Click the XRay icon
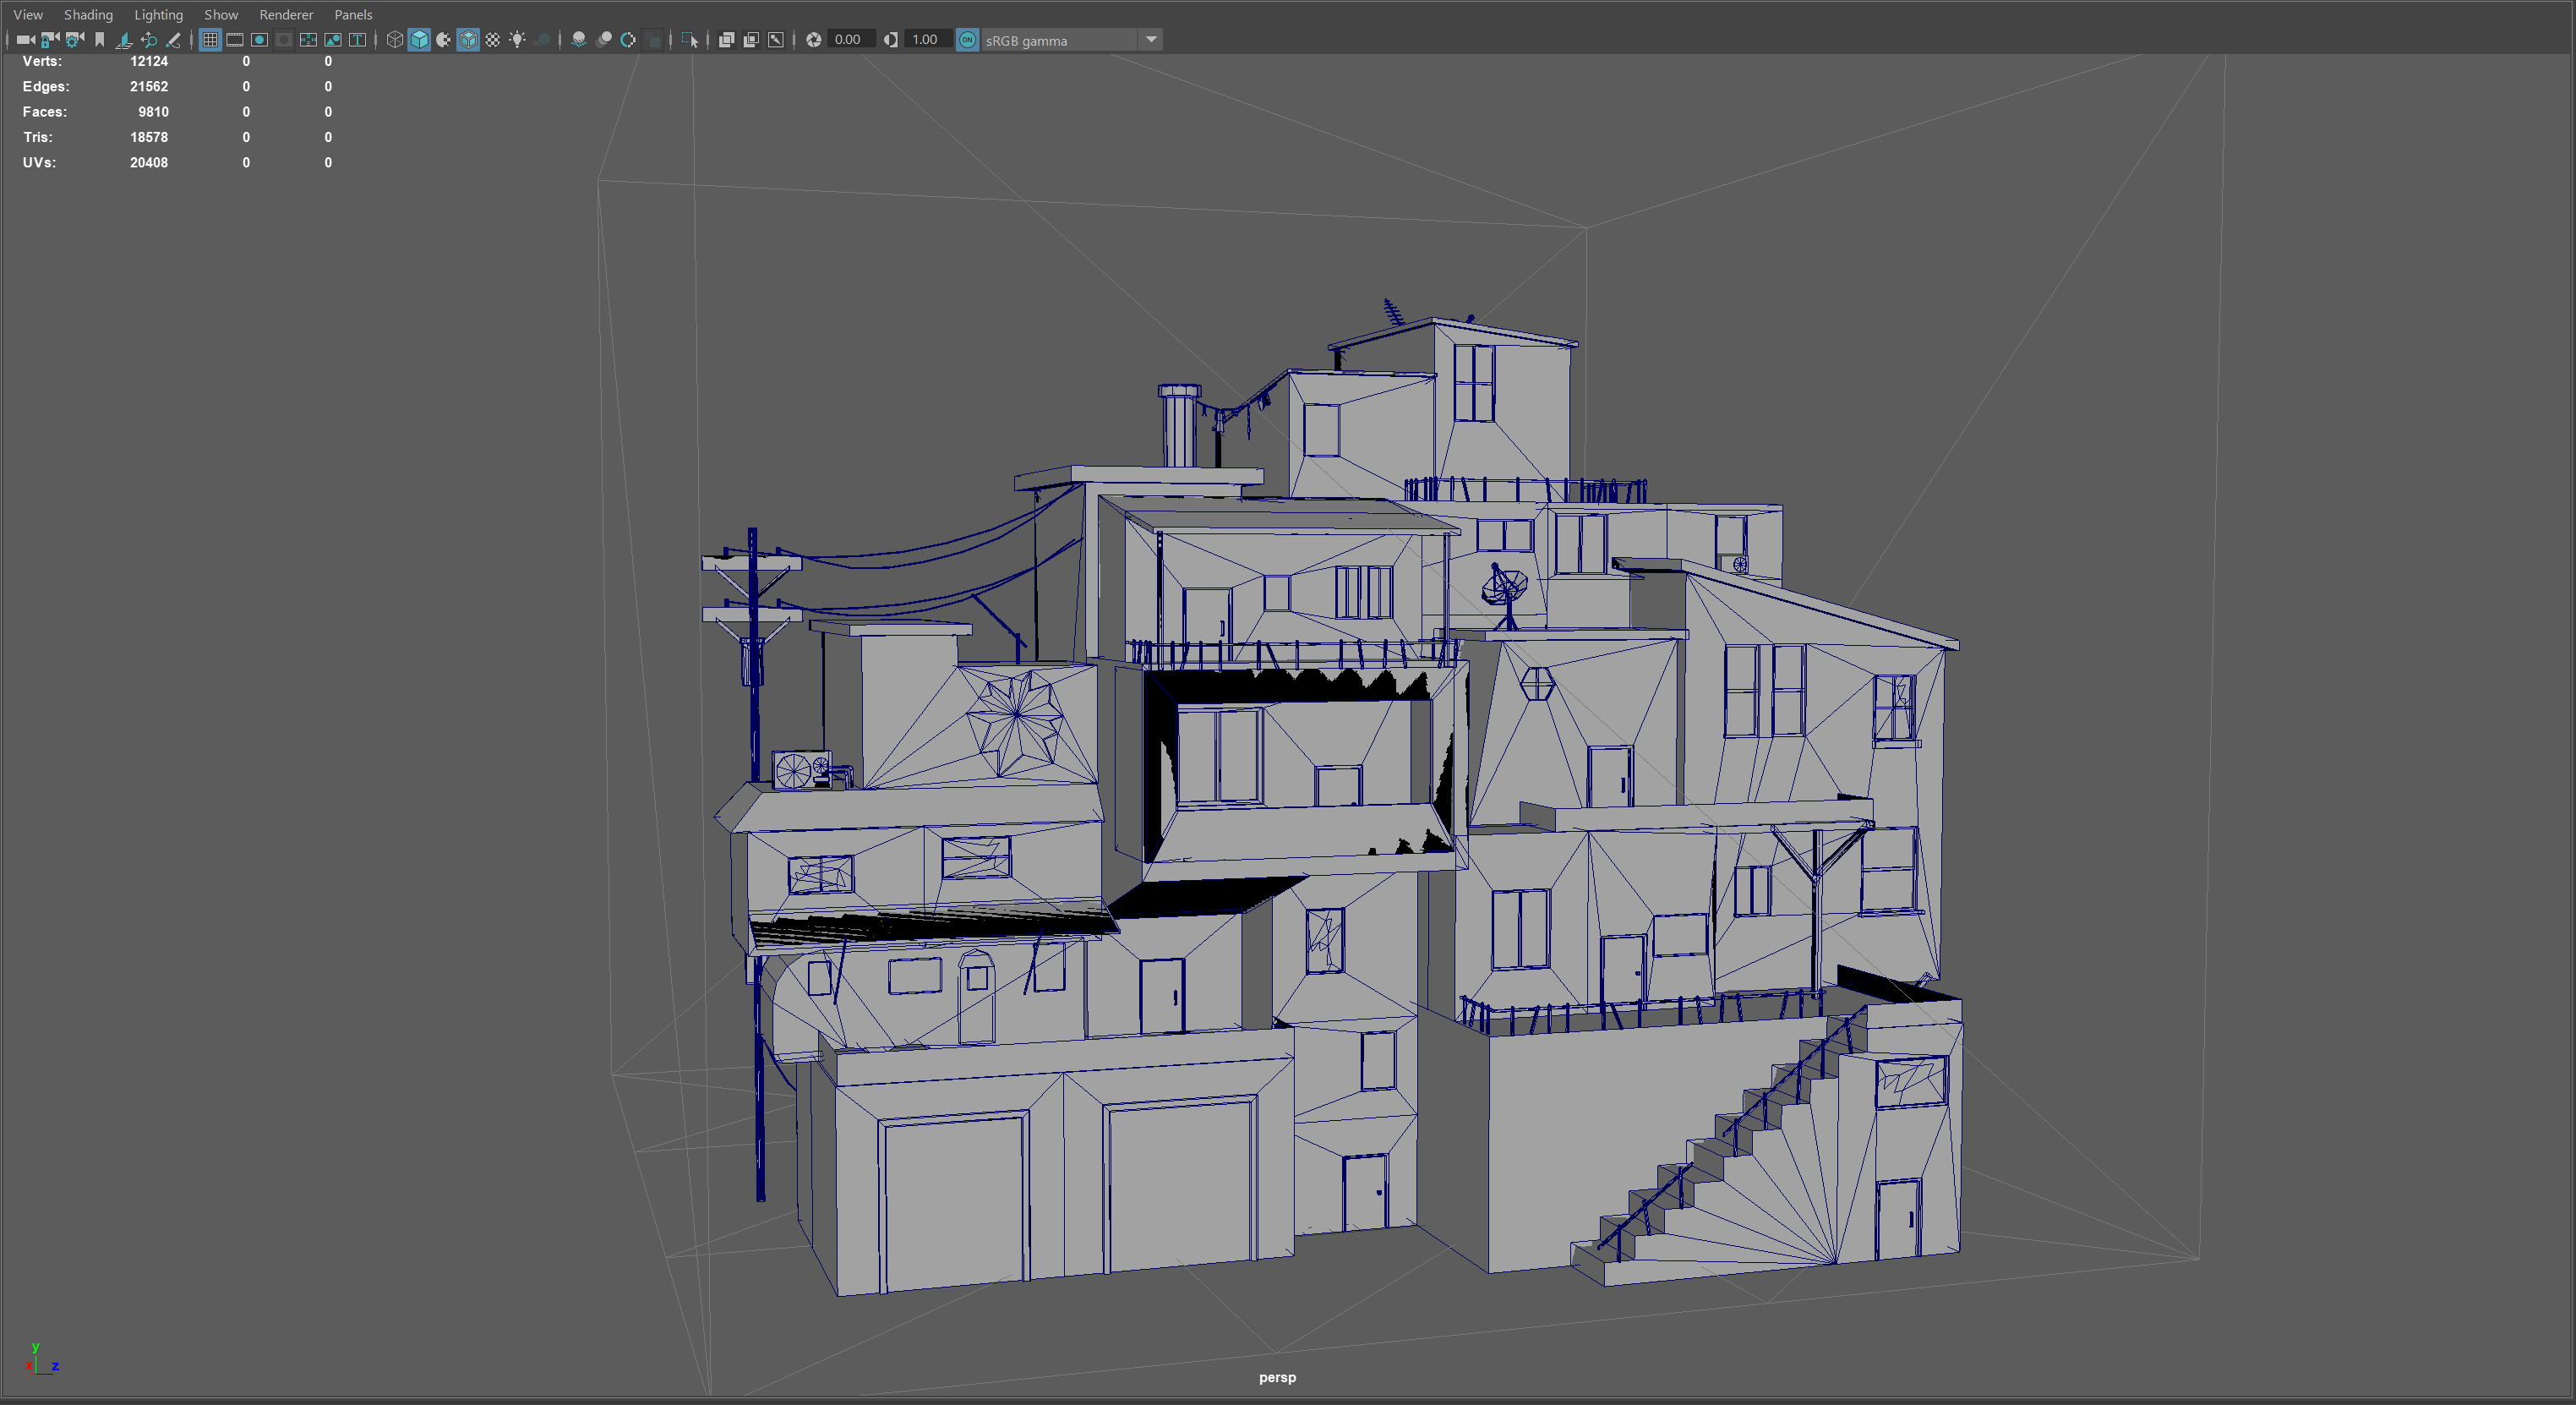 727,40
